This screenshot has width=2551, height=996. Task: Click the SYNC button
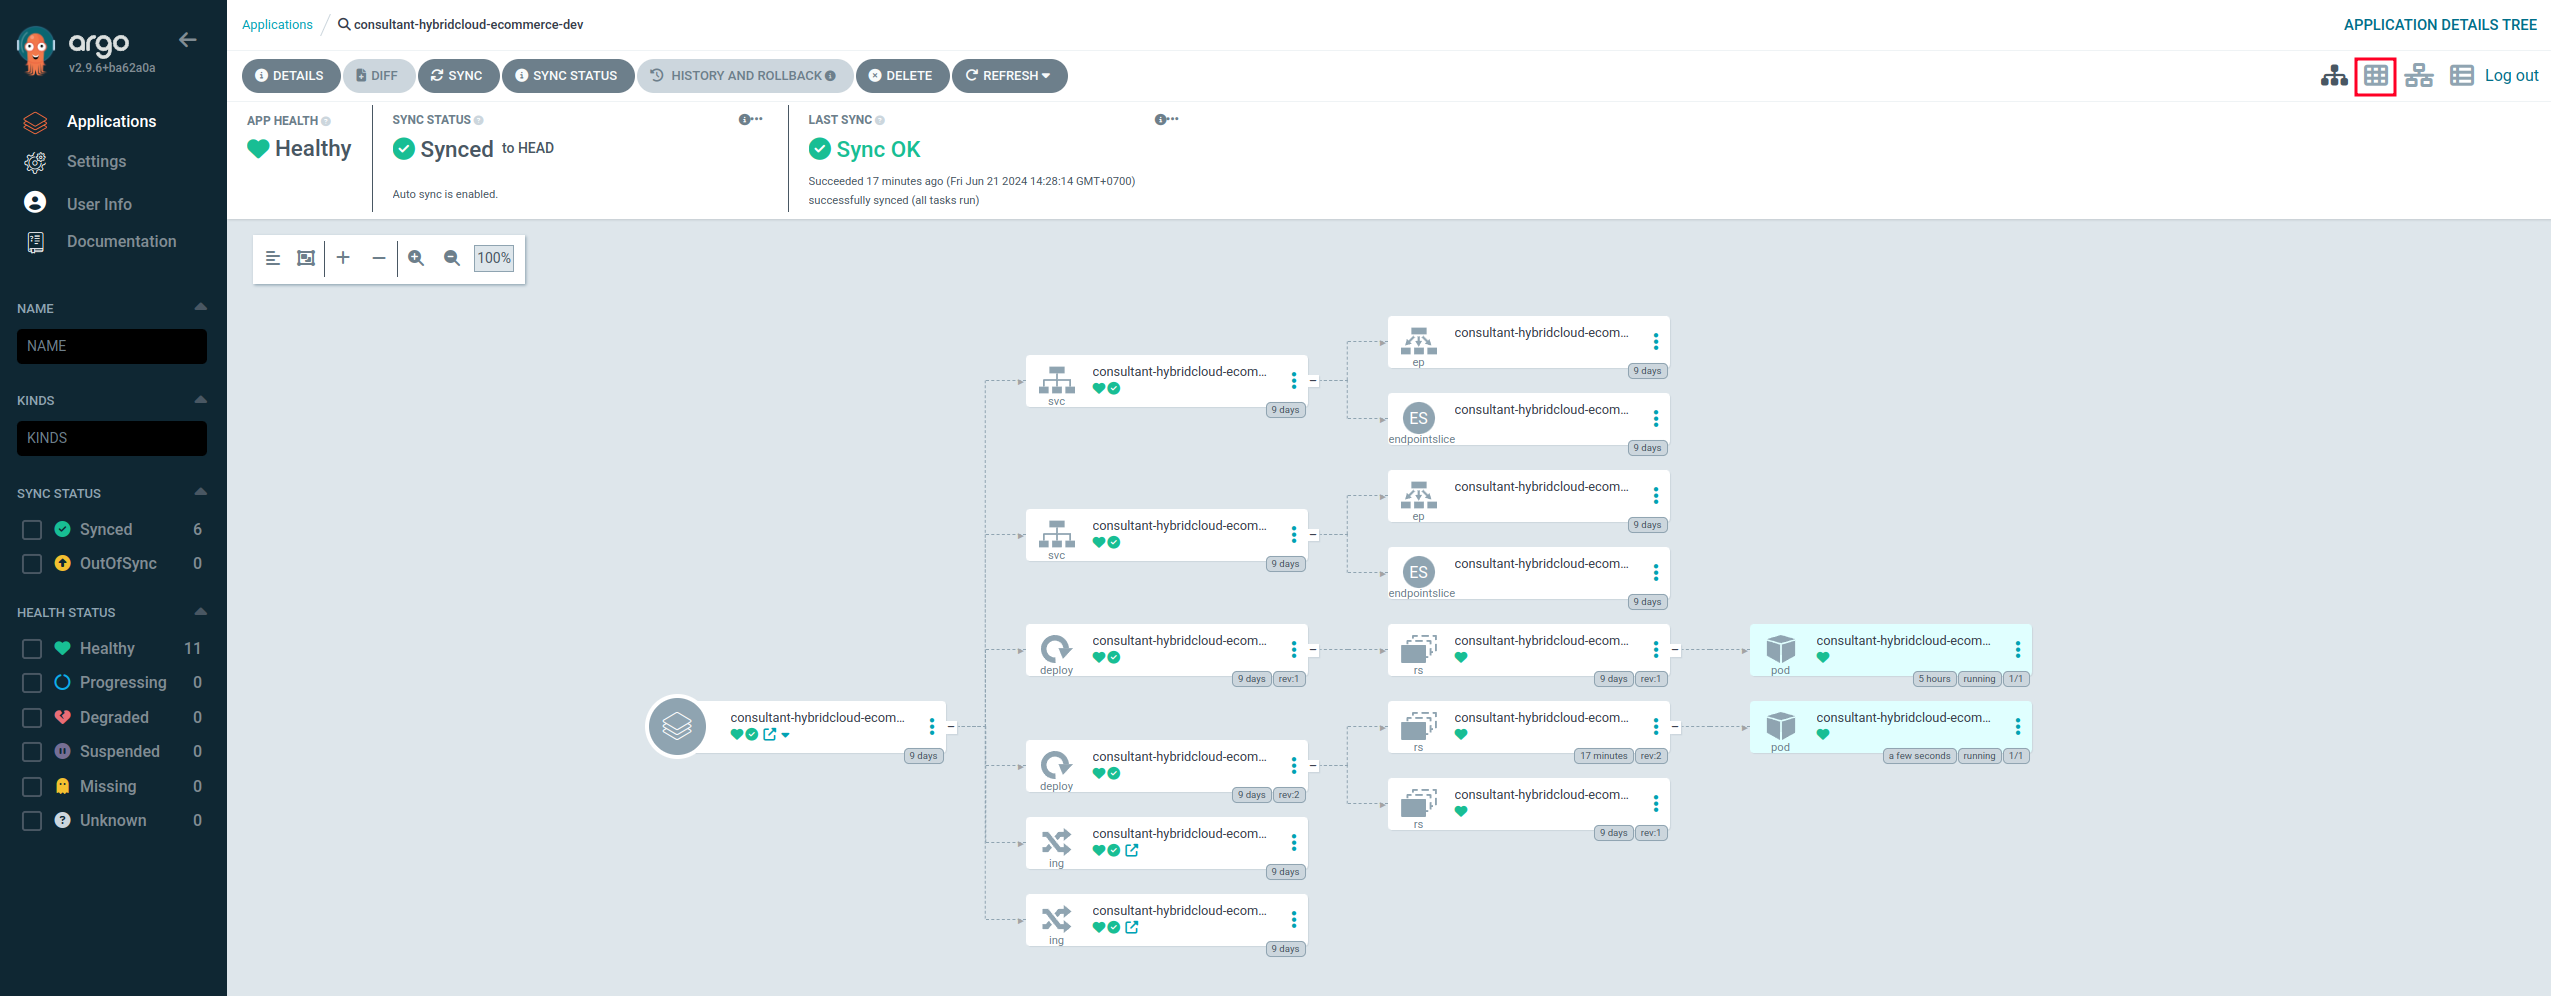point(457,76)
